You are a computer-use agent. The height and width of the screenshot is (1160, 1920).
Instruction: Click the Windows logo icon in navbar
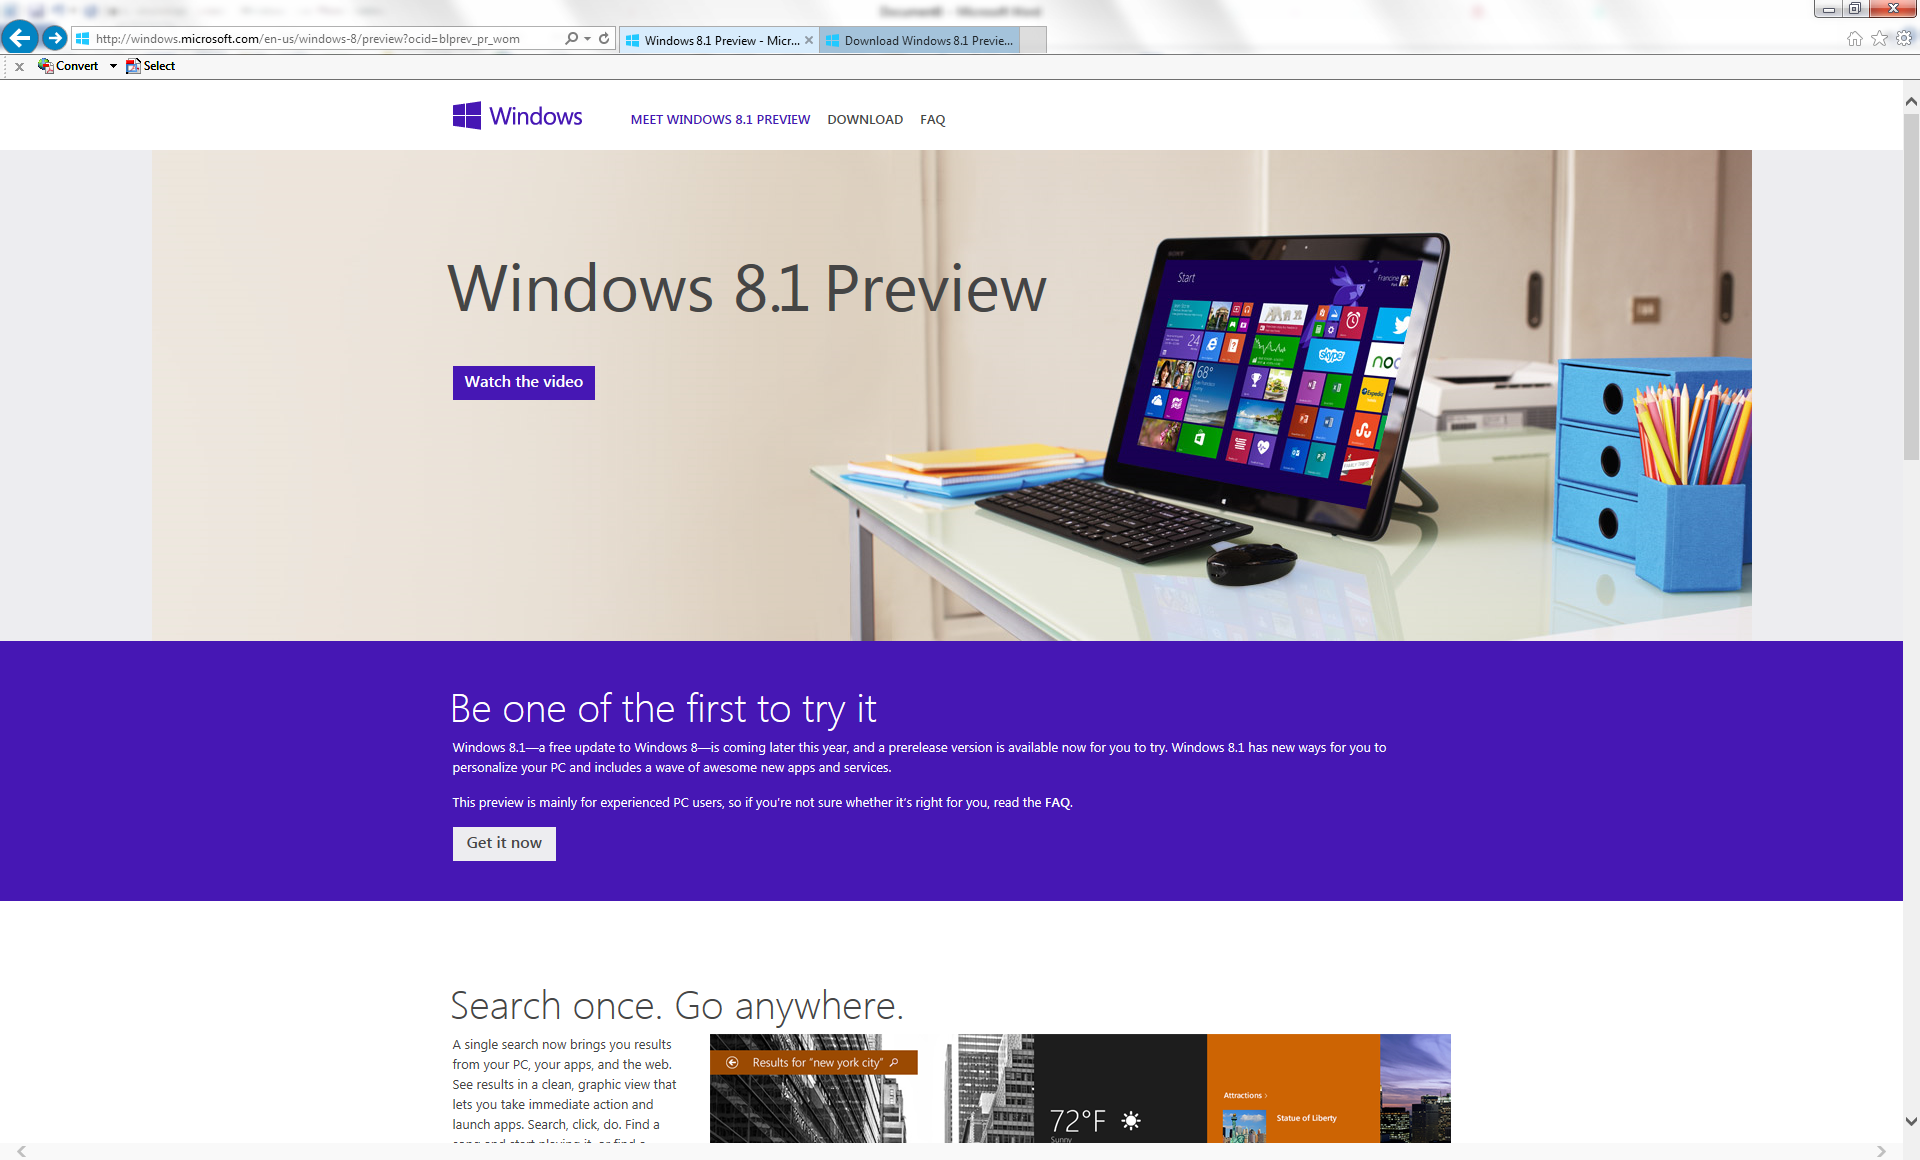[466, 118]
